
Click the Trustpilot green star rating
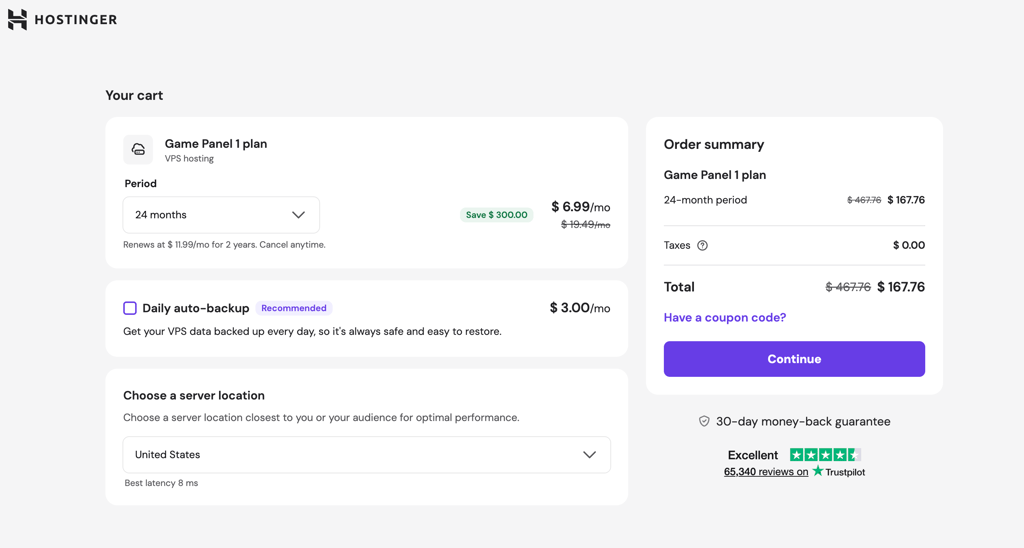point(825,455)
